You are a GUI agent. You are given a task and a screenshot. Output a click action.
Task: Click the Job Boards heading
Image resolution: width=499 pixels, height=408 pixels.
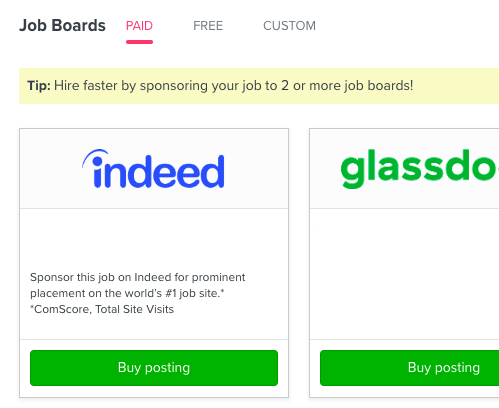pyautogui.click(x=62, y=26)
